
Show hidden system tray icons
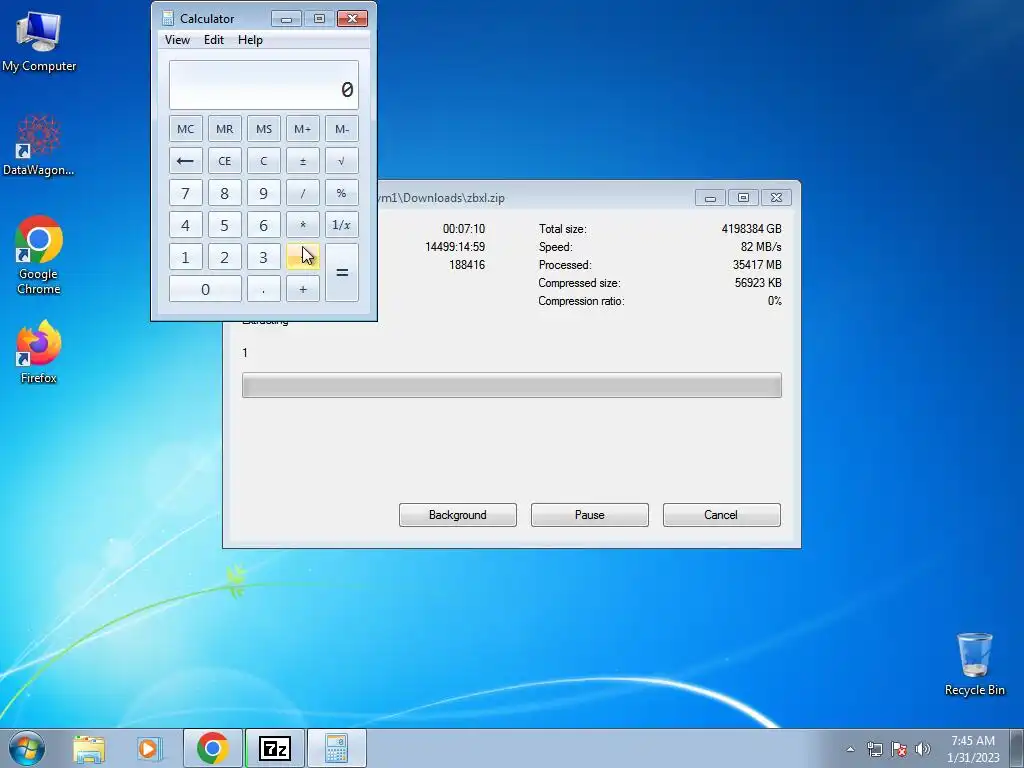coord(850,749)
